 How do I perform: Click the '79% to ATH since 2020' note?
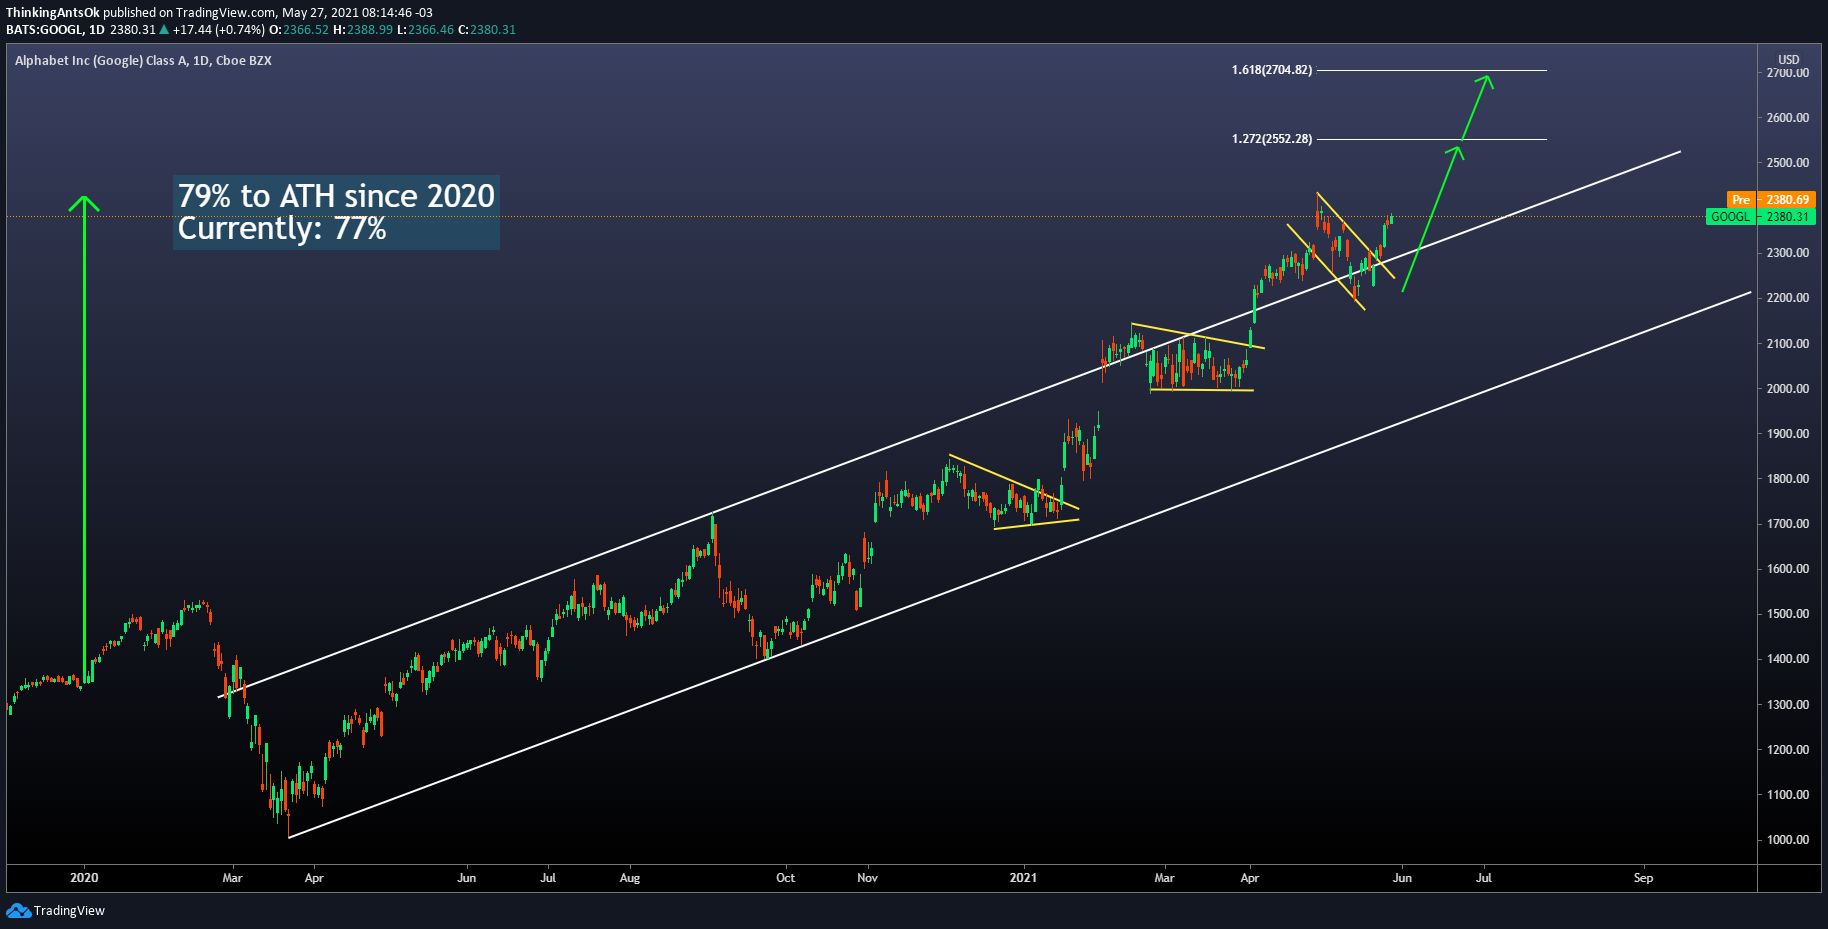[x=336, y=195]
